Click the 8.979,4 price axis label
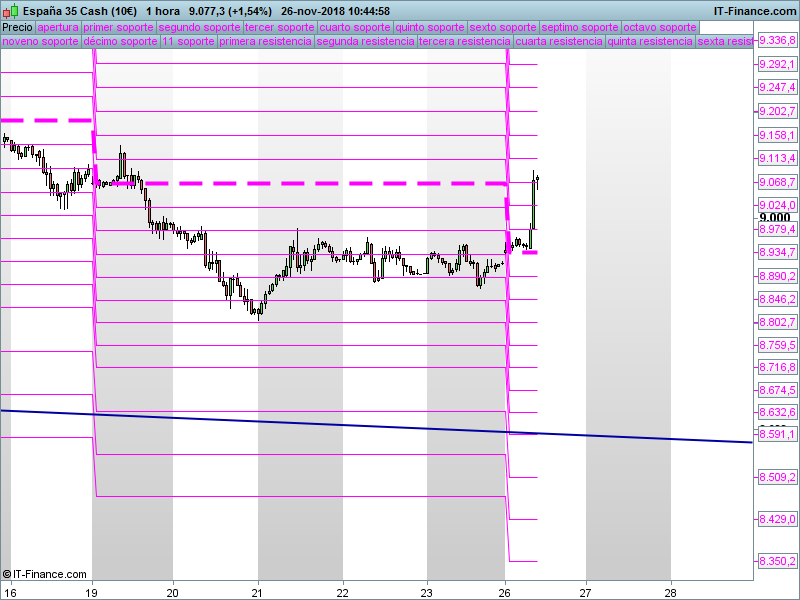Viewport: 800px width, 600px height. click(x=777, y=229)
